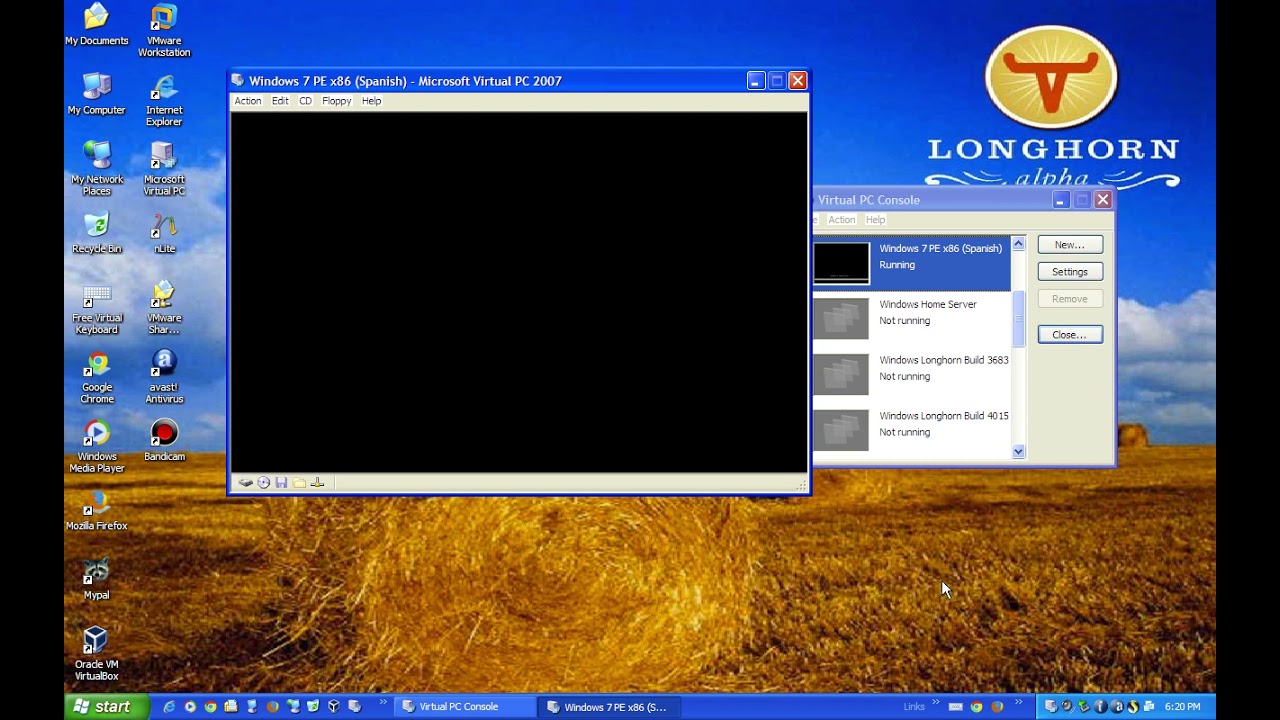
Task: Select Windows Home Server virtual machine
Action: click(x=911, y=319)
